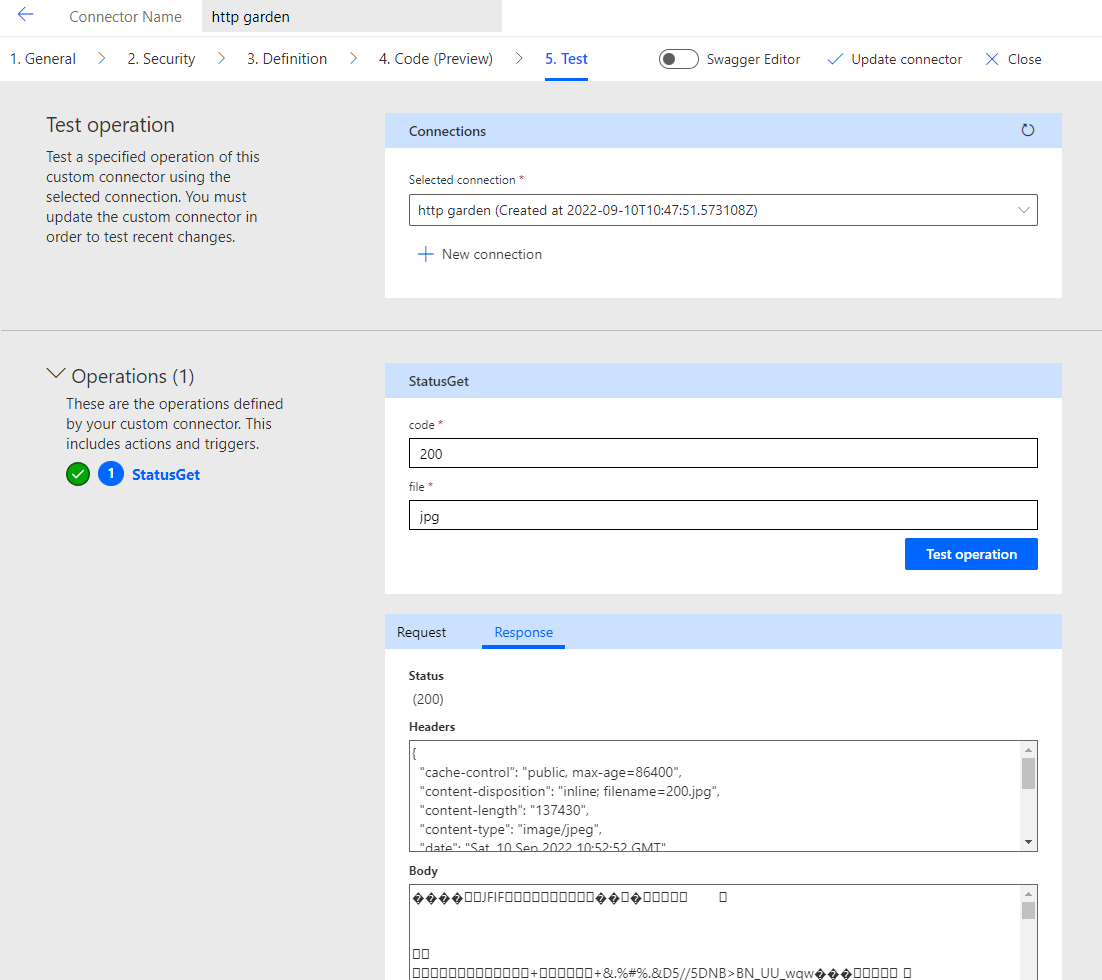This screenshot has height=980, width=1102.
Task: Go to the 1. General step
Action: (43, 59)
